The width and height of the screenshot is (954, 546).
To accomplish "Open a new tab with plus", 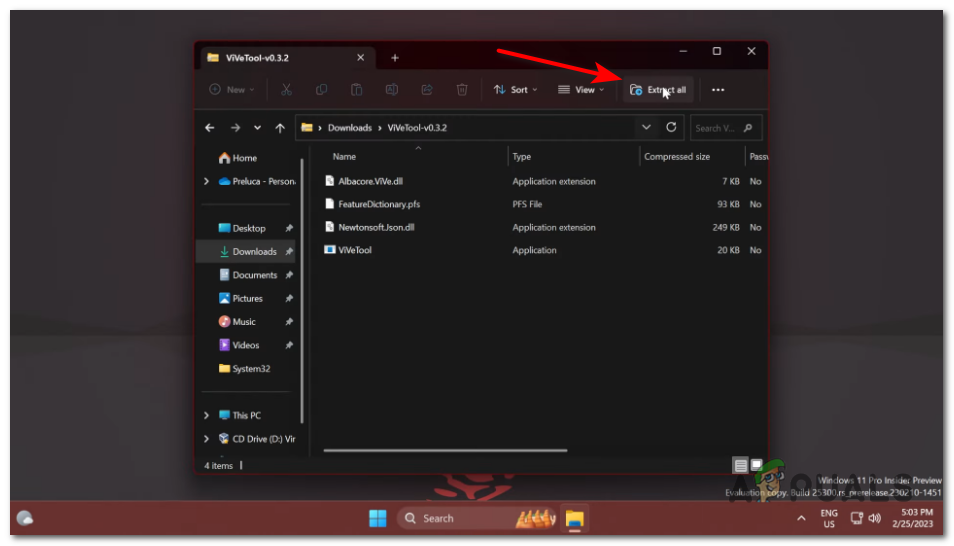I will [395, 58].
